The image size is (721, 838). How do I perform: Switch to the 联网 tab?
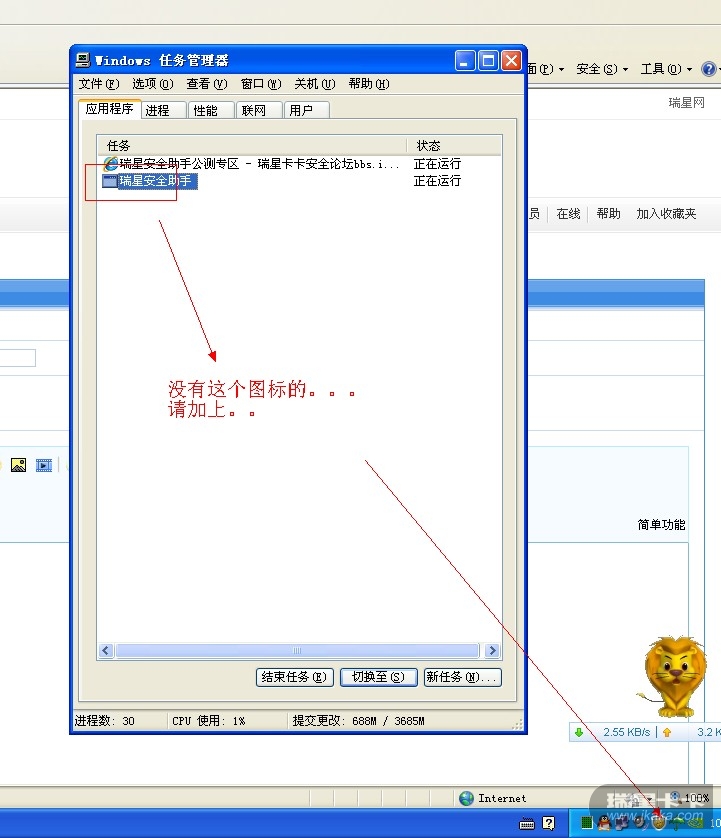pos(259,110)
